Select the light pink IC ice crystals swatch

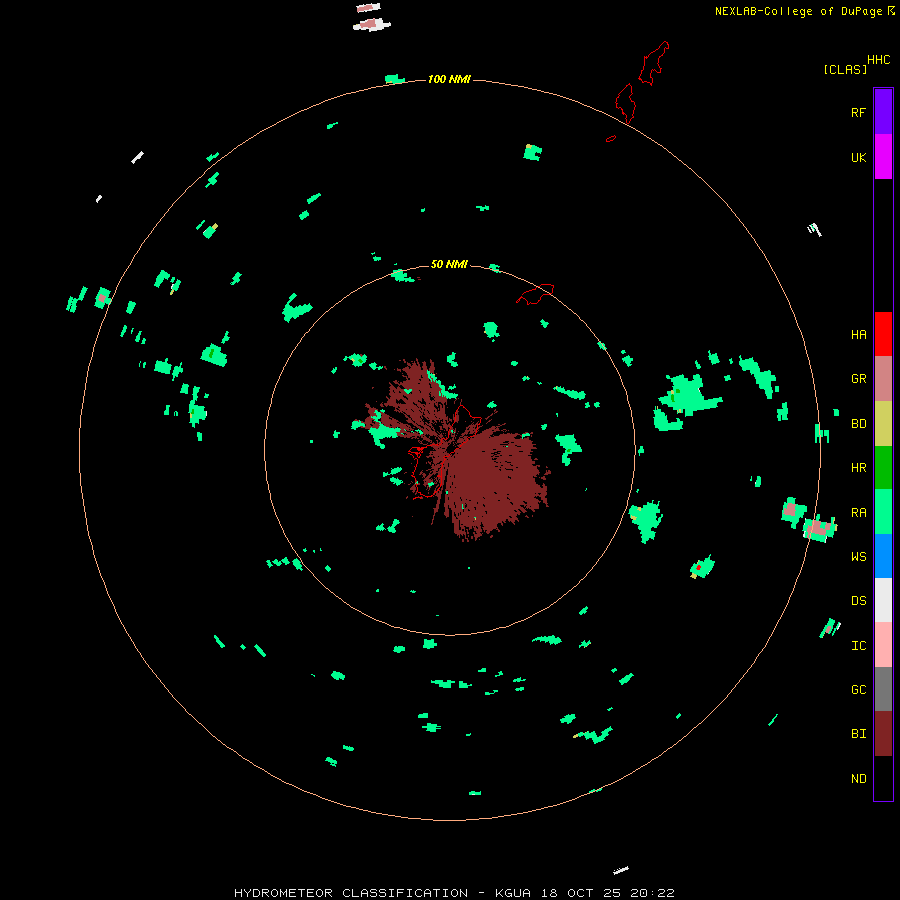[883, 645]
